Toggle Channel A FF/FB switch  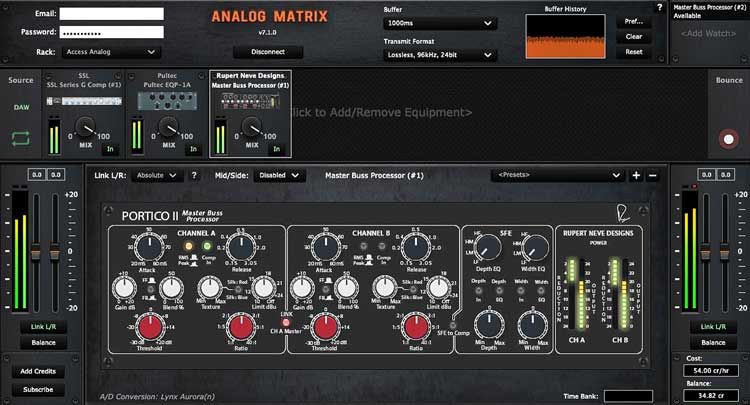(x=151, y=289)
